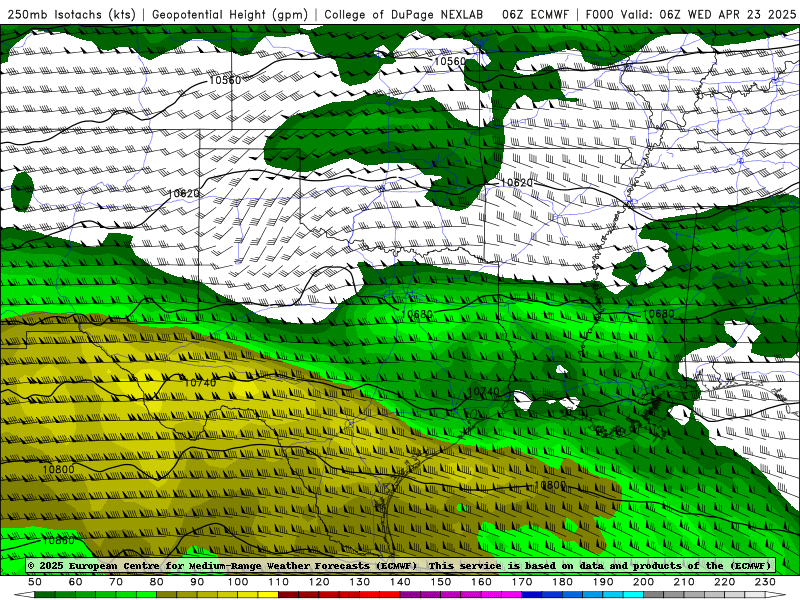Click the 160 value on color scale
The width and height of the screenshot is (800, 600).
[x=481, y=582]
